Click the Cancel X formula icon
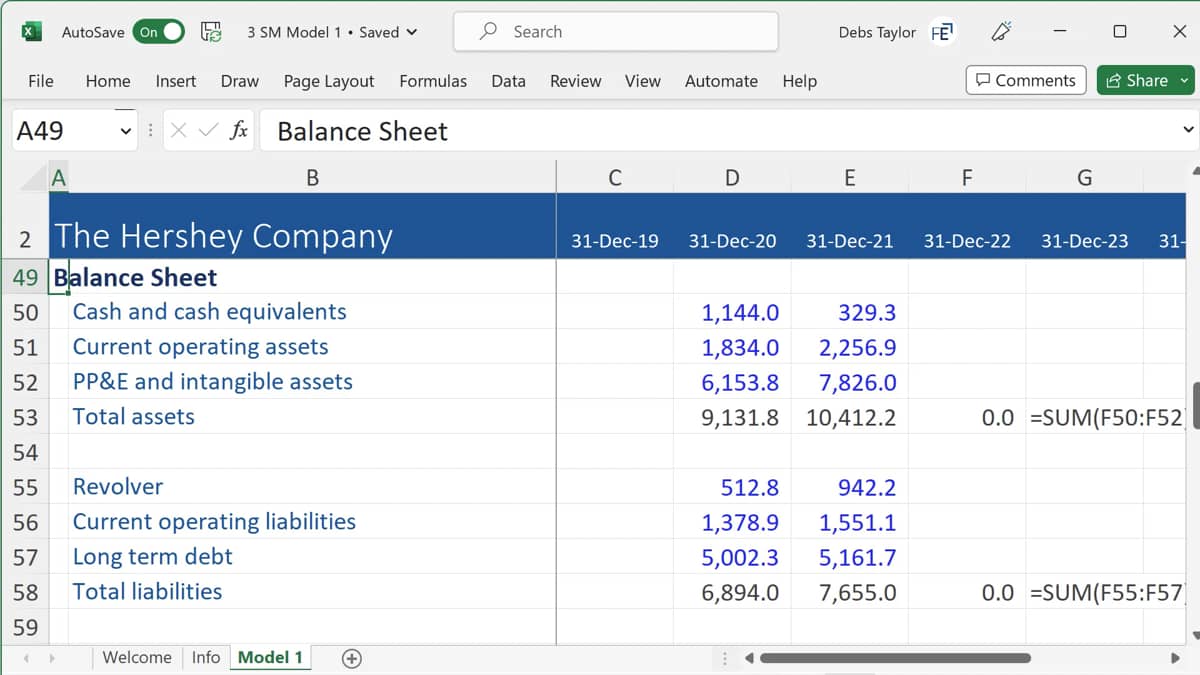1200x675 pixels. [x=178, y=130]
